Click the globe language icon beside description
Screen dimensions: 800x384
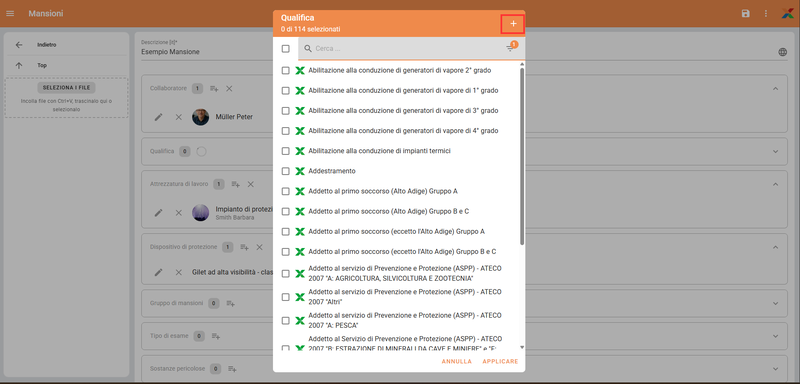coord(783,52)
